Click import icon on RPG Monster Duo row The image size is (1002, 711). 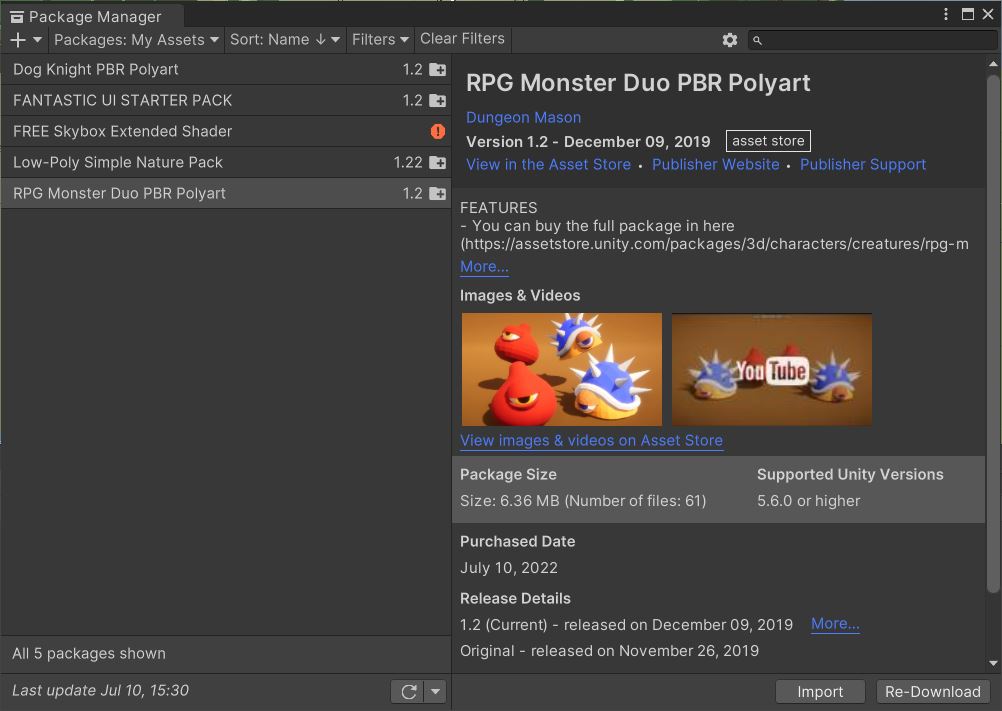pyautogui.click(x=438, y=193)
